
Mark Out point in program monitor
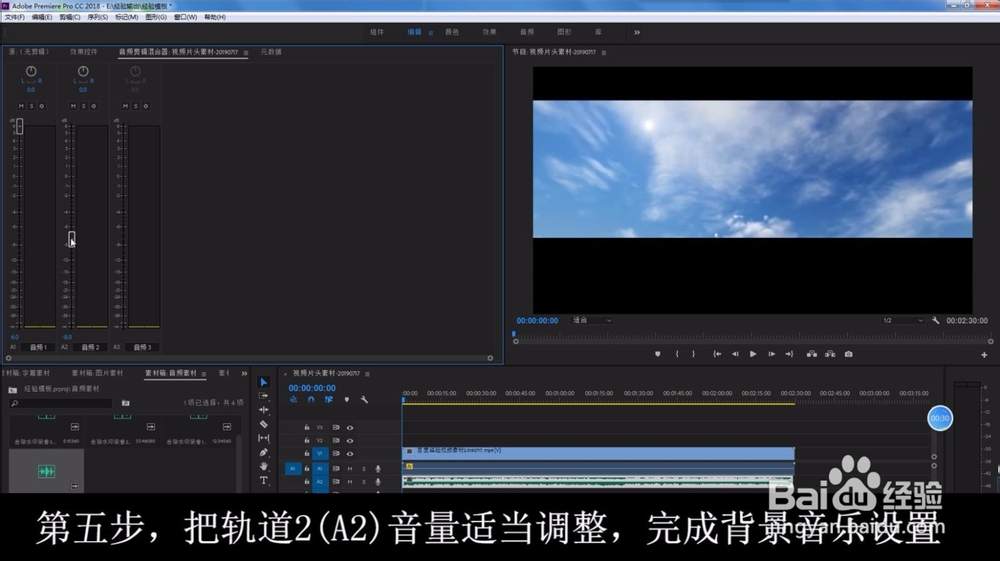click(693, 354)
